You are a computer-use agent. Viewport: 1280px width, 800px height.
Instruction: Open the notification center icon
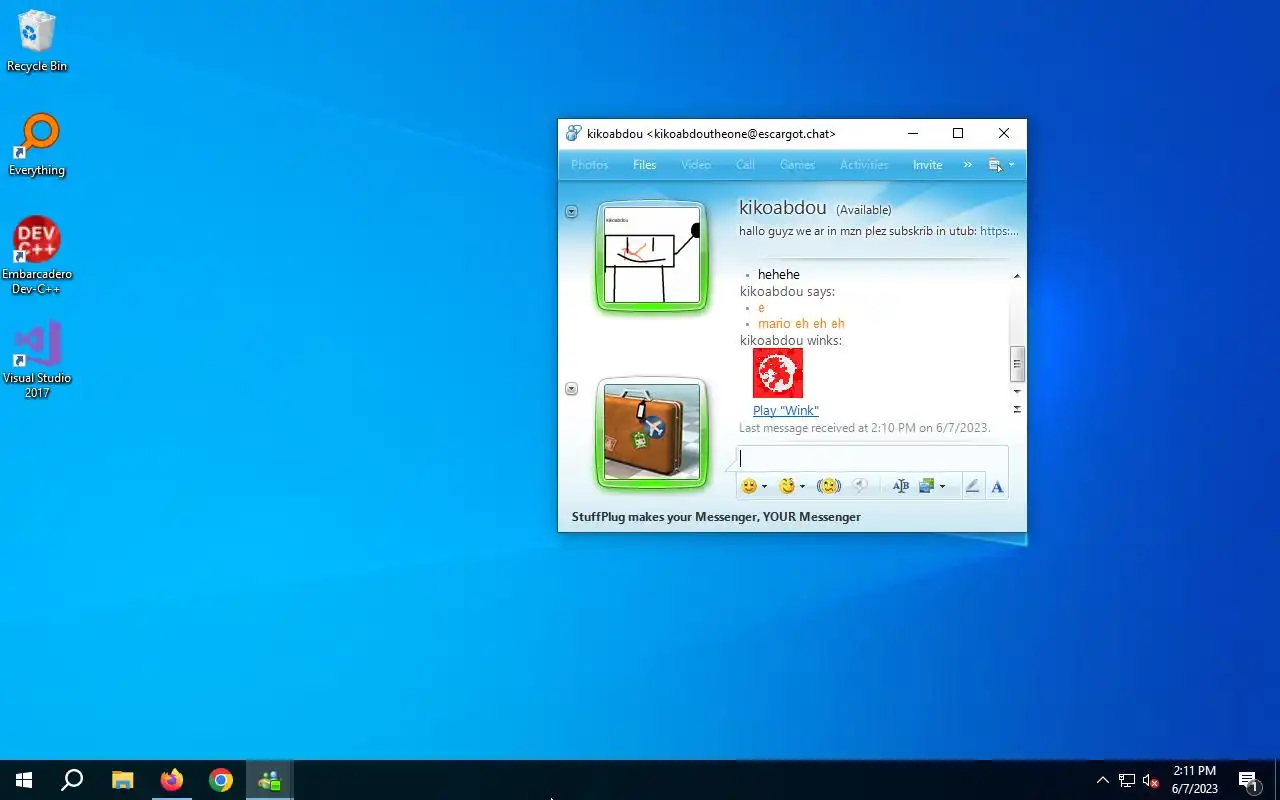tap(1248, 781)
